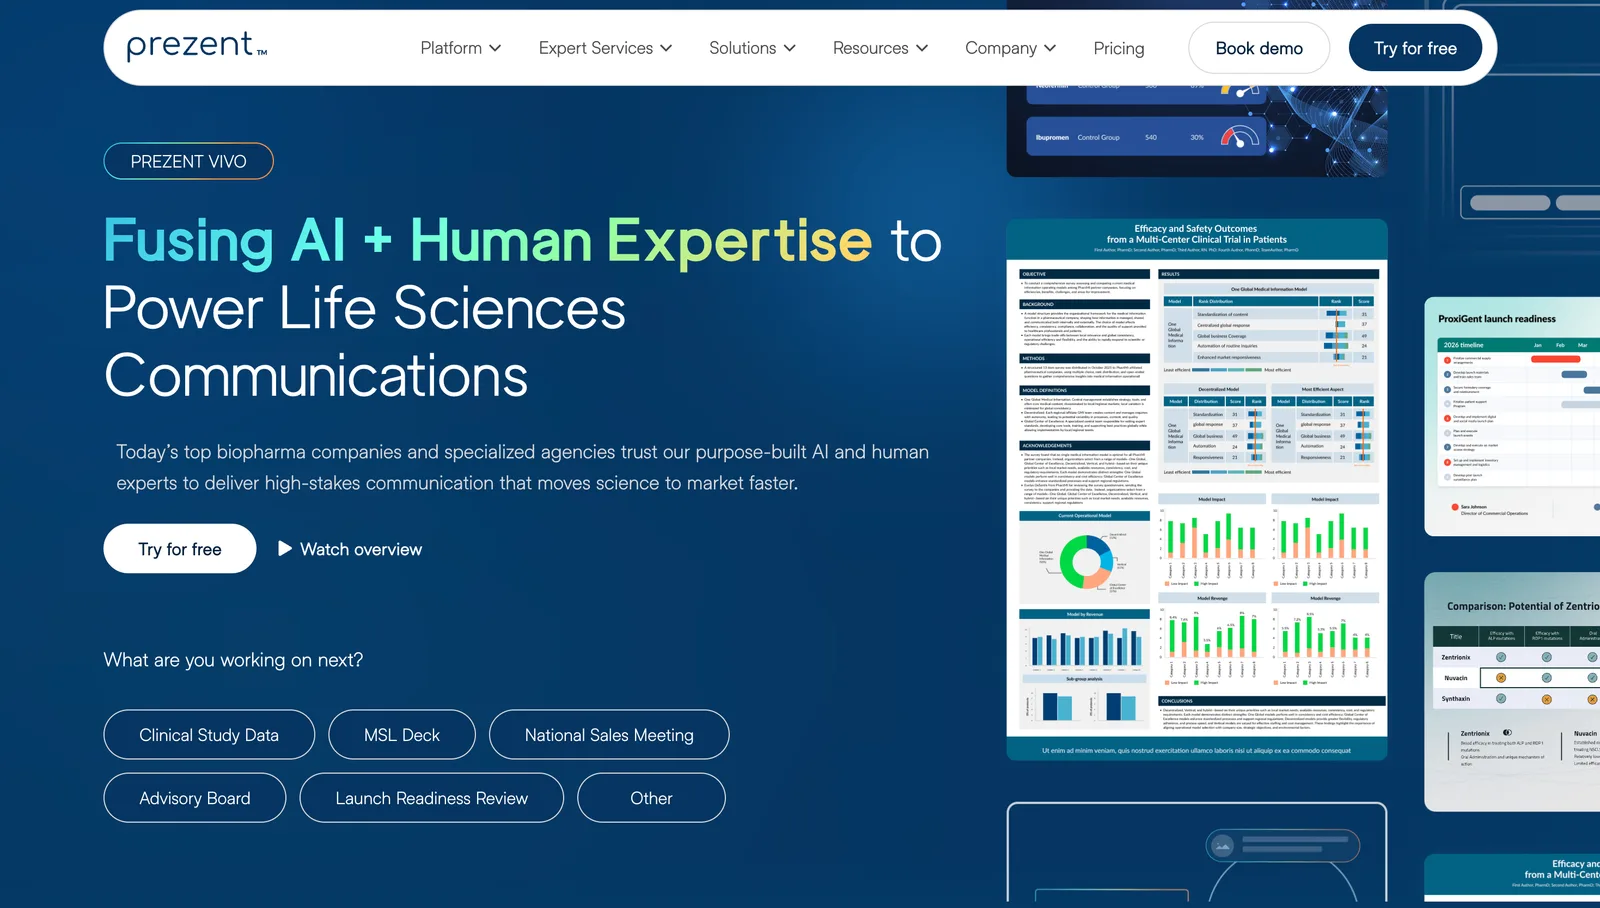Choose Launch Readiness Review option
The height and width of the screenshot is (908, 1600).
click(432, 798)
